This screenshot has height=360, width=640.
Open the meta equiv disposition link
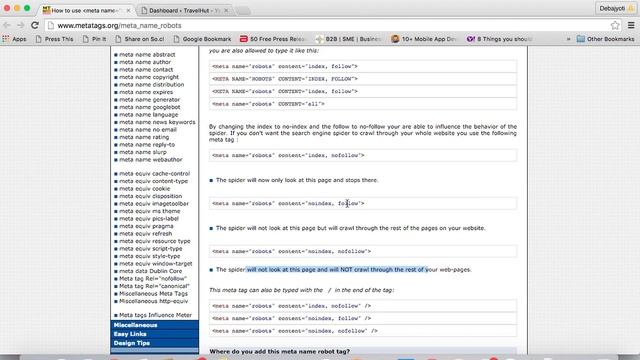(151, 196)
